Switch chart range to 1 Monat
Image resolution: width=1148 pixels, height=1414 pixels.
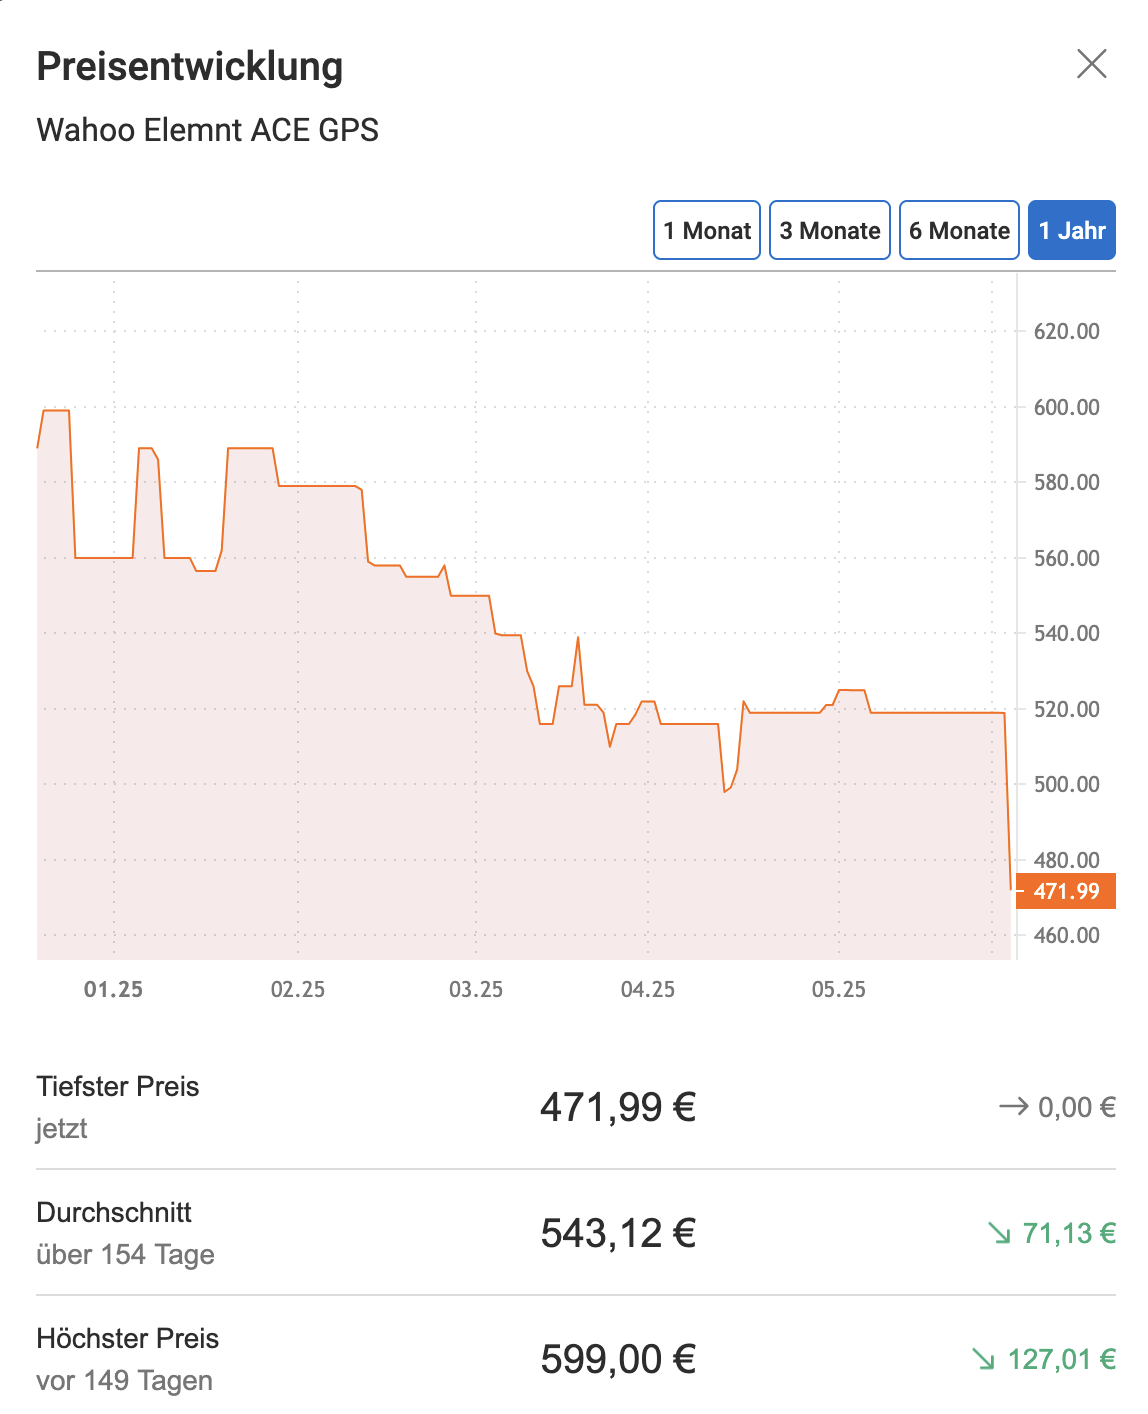pos(707,230)
